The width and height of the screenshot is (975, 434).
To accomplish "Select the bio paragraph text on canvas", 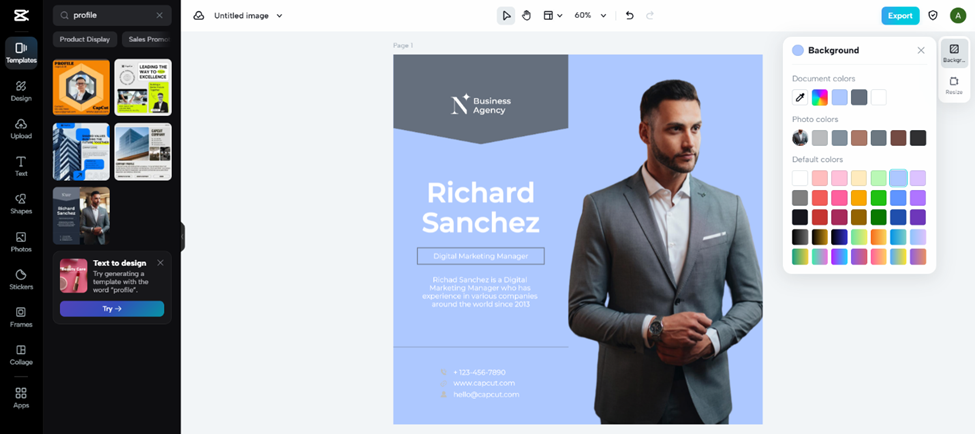I will 481,292.
